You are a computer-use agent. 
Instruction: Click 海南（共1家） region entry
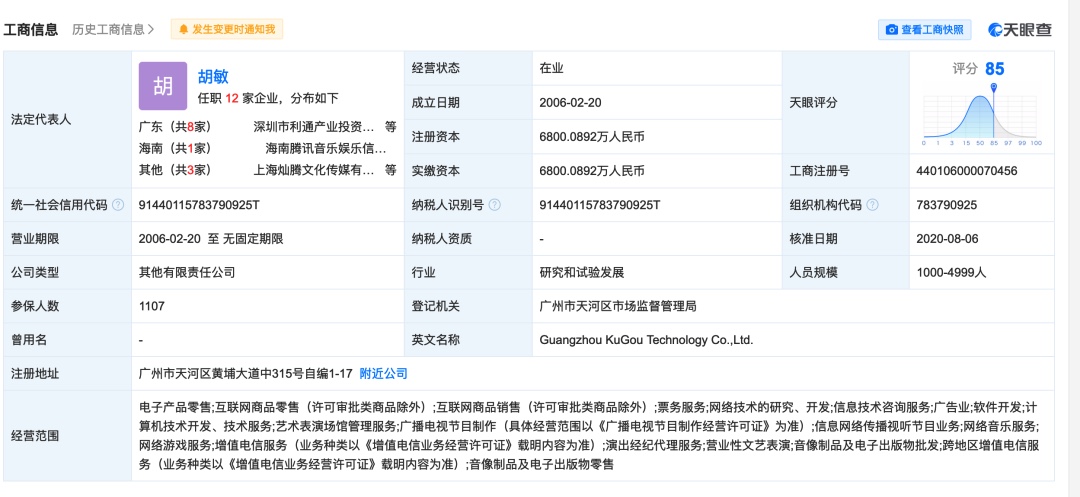point(175,148)
